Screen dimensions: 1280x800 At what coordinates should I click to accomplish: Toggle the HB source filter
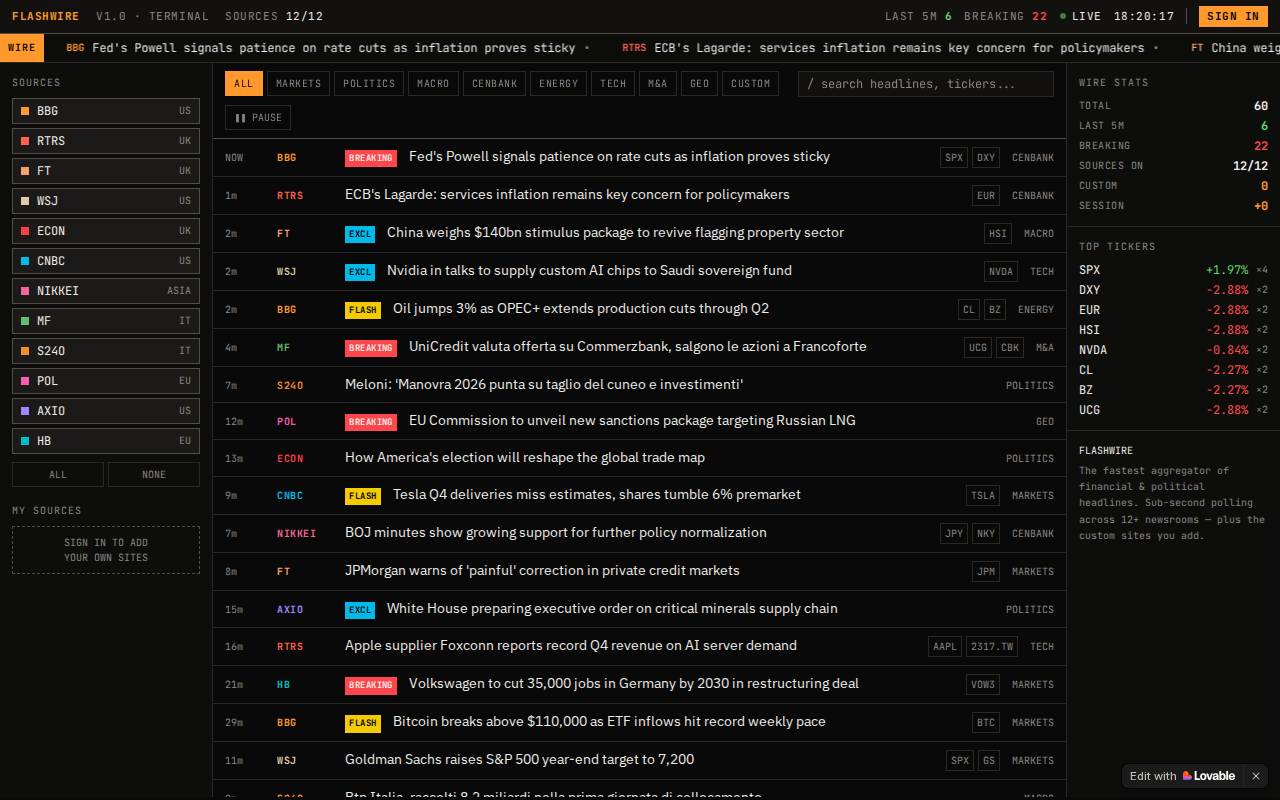[106, 441]
